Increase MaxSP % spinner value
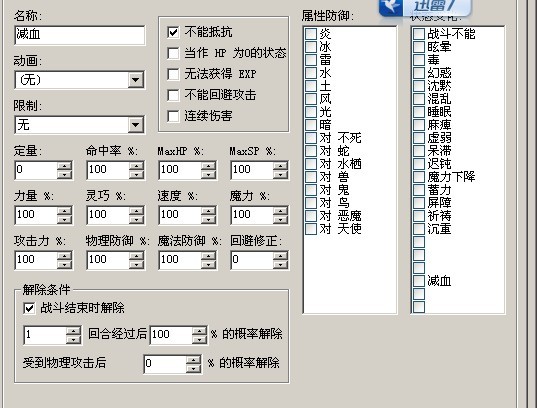This screenshot has height=408, width=537. pos(280,166)
